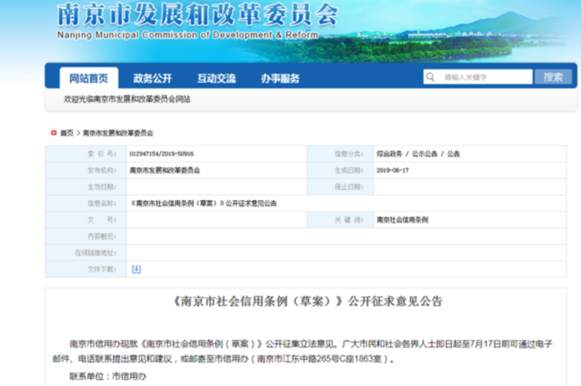This screenshot has width=581, height=386.
Task: Select the index number value cell
Action: click(x=162, y=154)
